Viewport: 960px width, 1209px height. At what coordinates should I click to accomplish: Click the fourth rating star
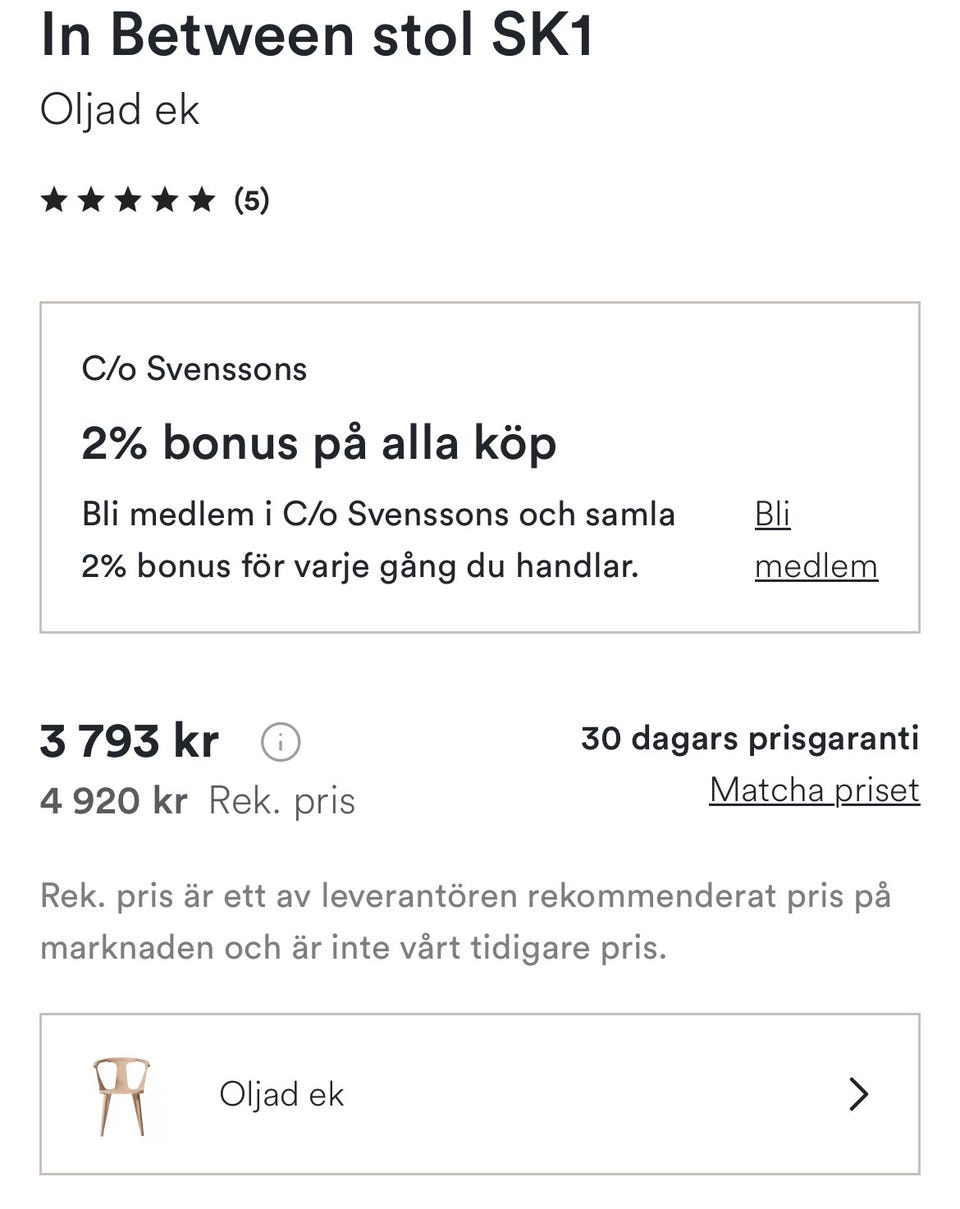pyautogui.click(x=165, y=200)
